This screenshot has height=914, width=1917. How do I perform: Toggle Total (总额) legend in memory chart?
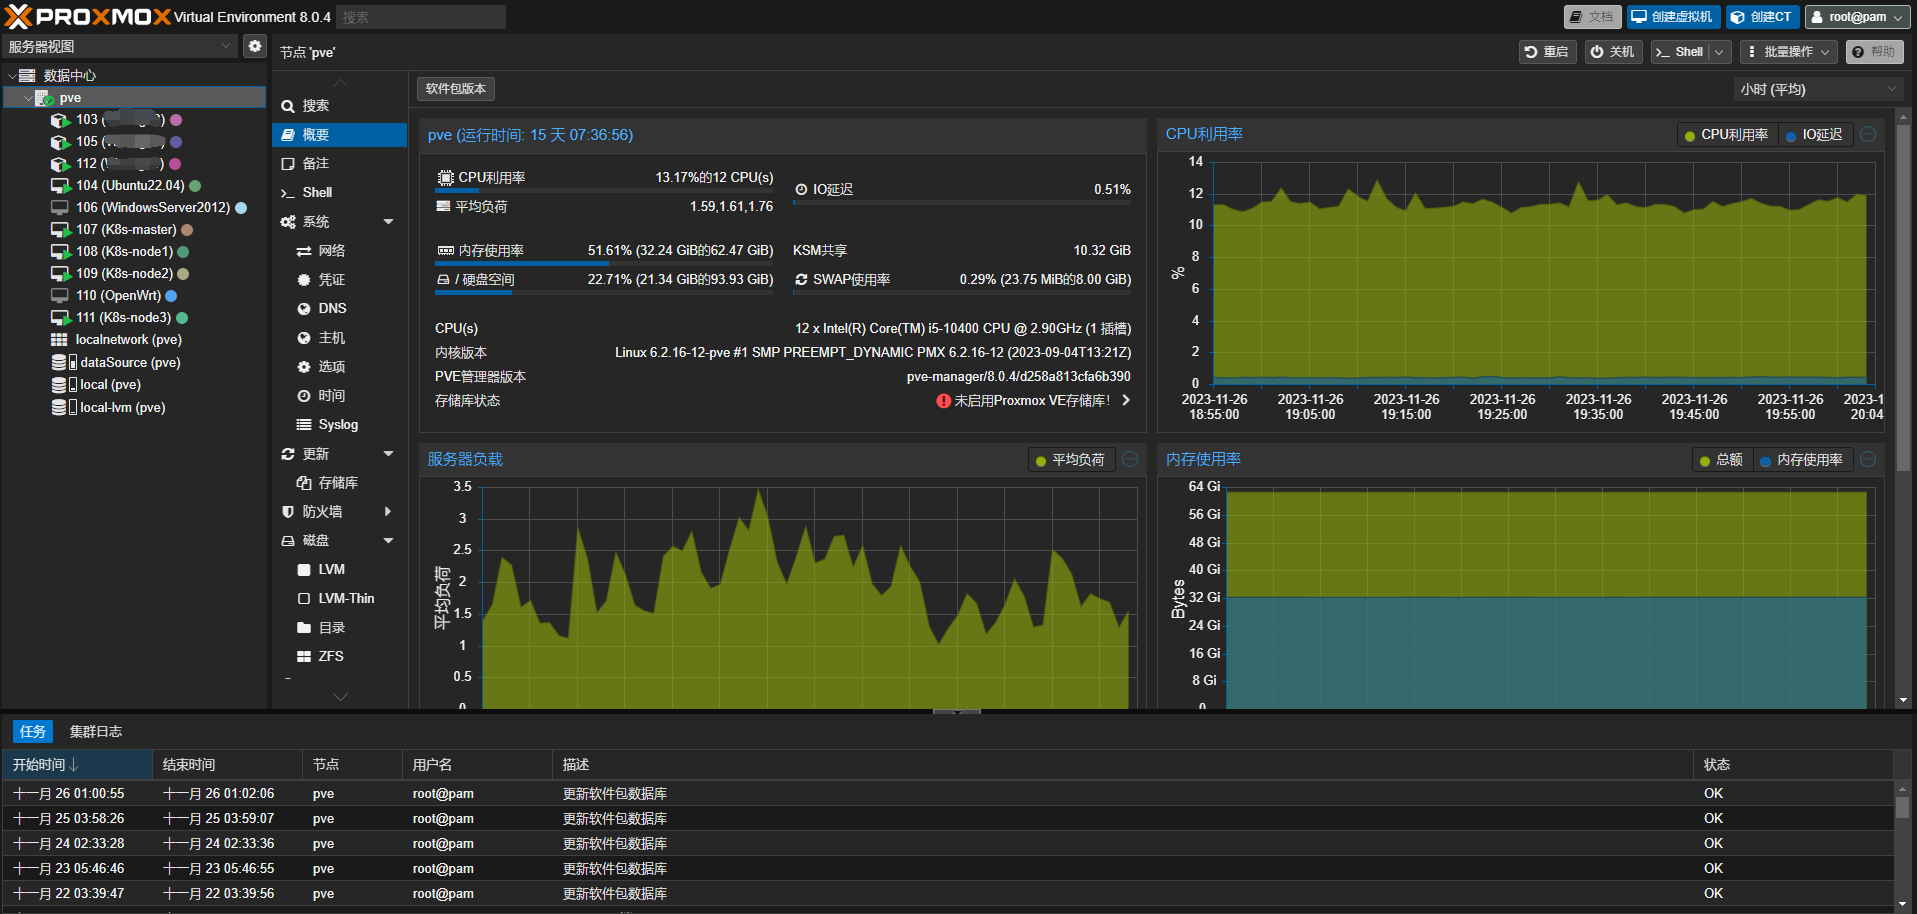click(1721, 460)
